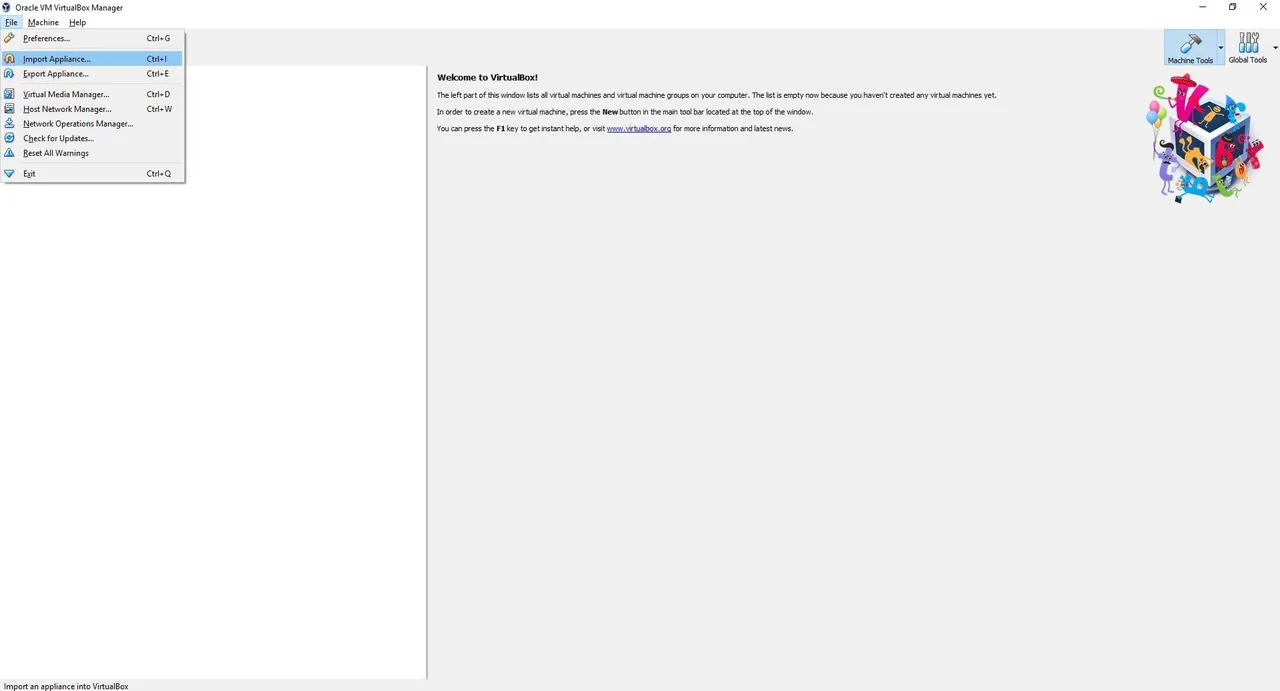Click the Machine Tools hammer button
This screenshot has height=691, width=1280.
[1190, 48]
